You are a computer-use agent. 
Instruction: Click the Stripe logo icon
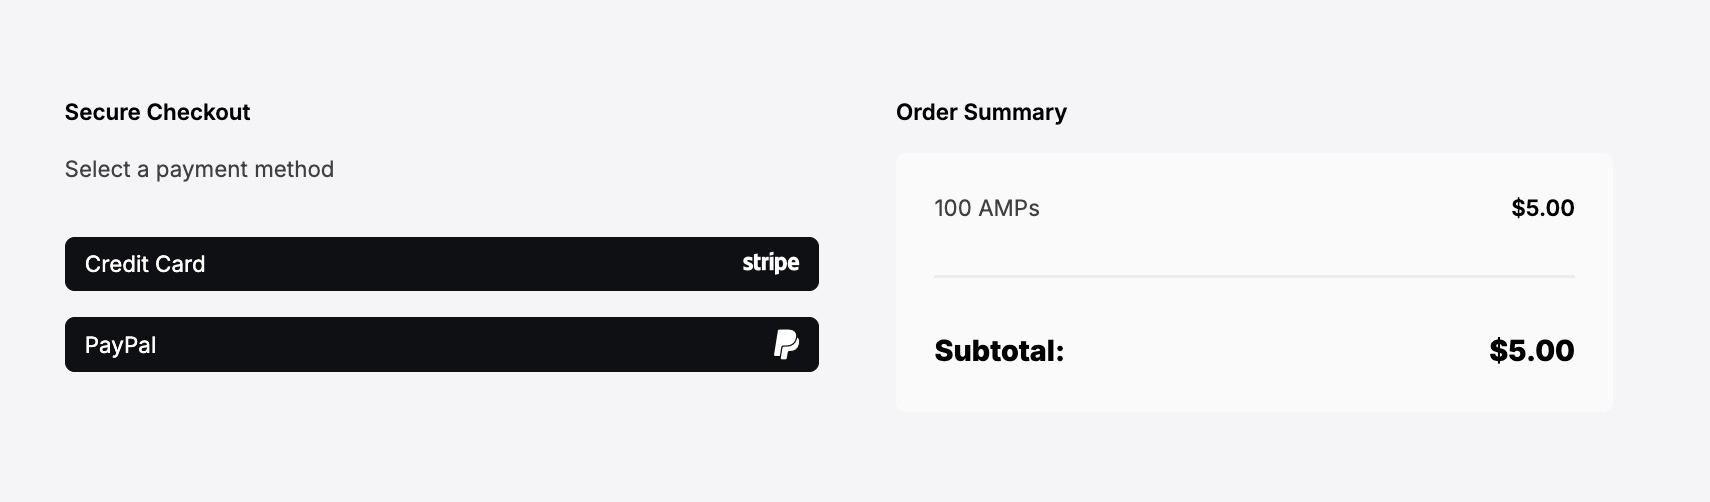pyautogui.click(x=770, y=263)
